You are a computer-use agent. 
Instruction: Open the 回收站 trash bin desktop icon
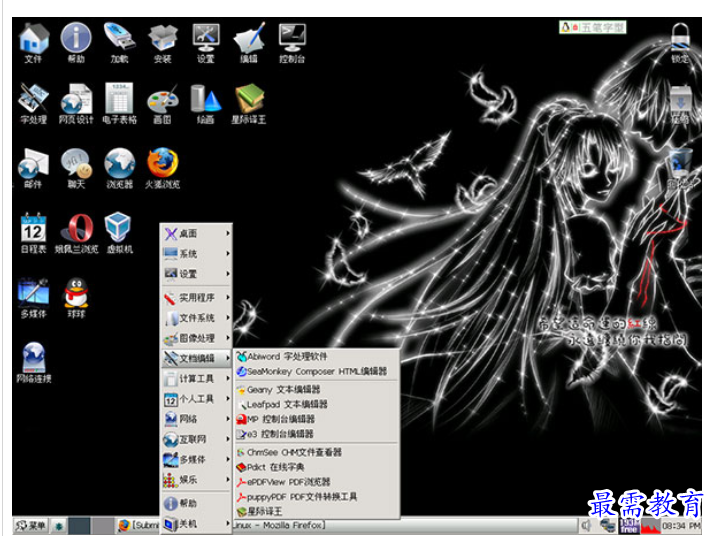(x=680, y=168)
